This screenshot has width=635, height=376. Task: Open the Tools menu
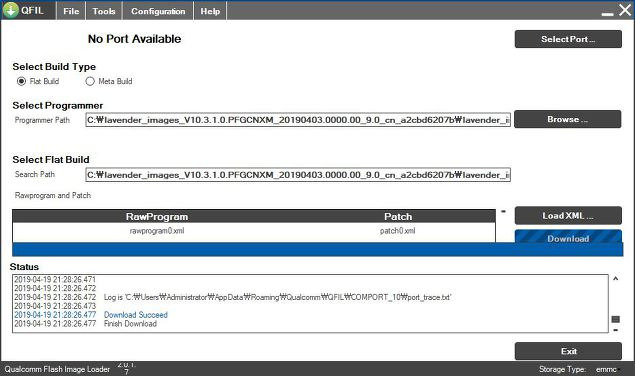[x=104, y=11]
